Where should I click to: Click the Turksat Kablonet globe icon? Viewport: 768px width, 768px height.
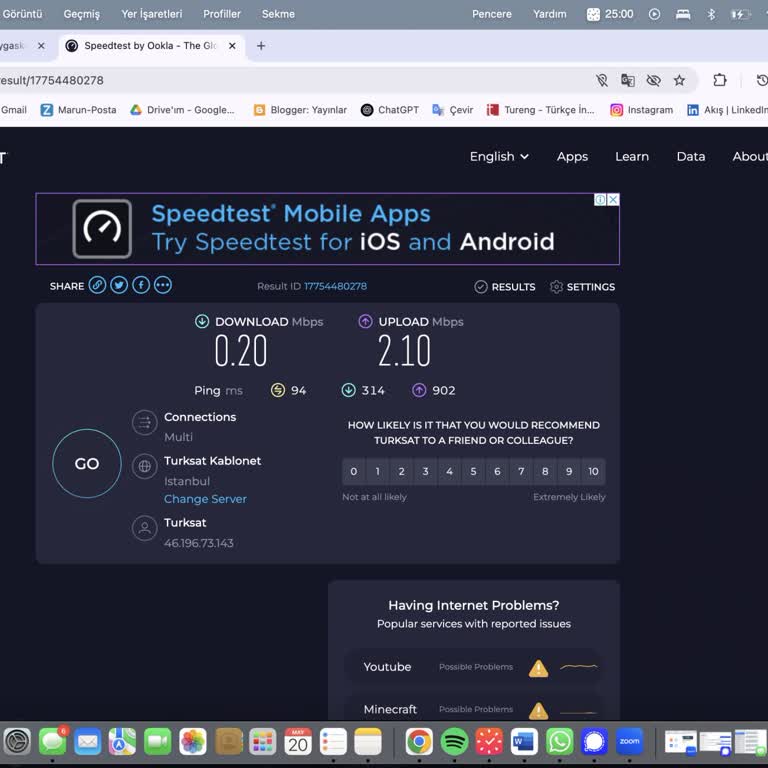point(144,466)
